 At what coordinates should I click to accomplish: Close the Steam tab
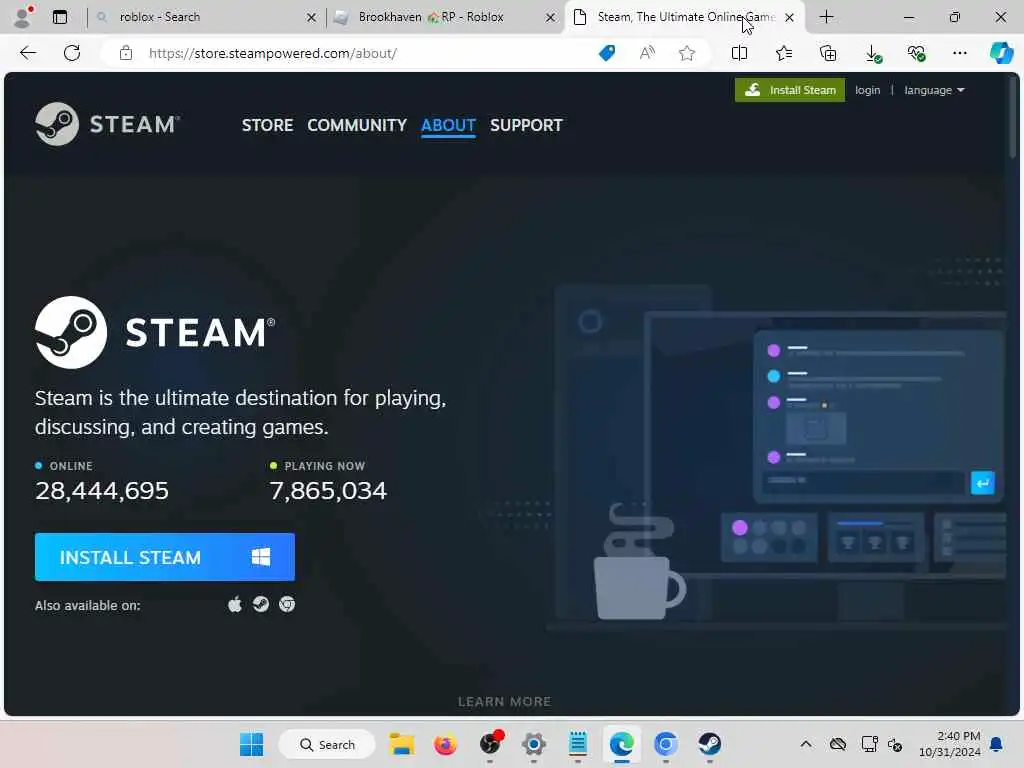(790, 18)
